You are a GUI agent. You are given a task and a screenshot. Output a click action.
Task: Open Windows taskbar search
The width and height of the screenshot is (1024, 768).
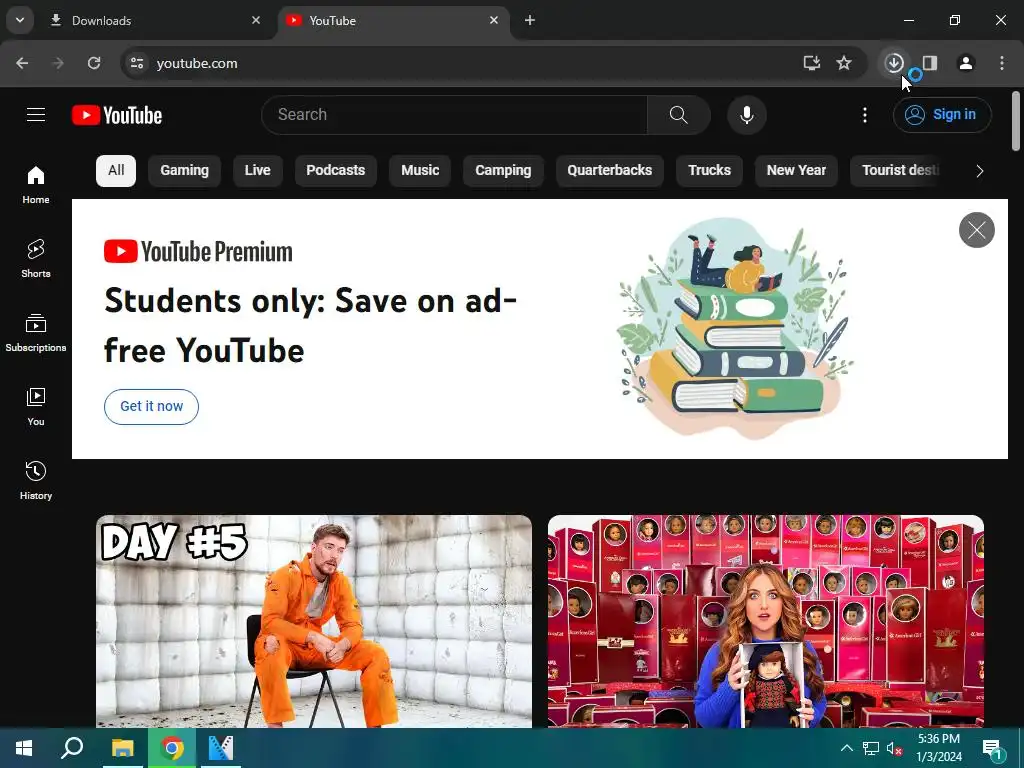click(72, 748)
